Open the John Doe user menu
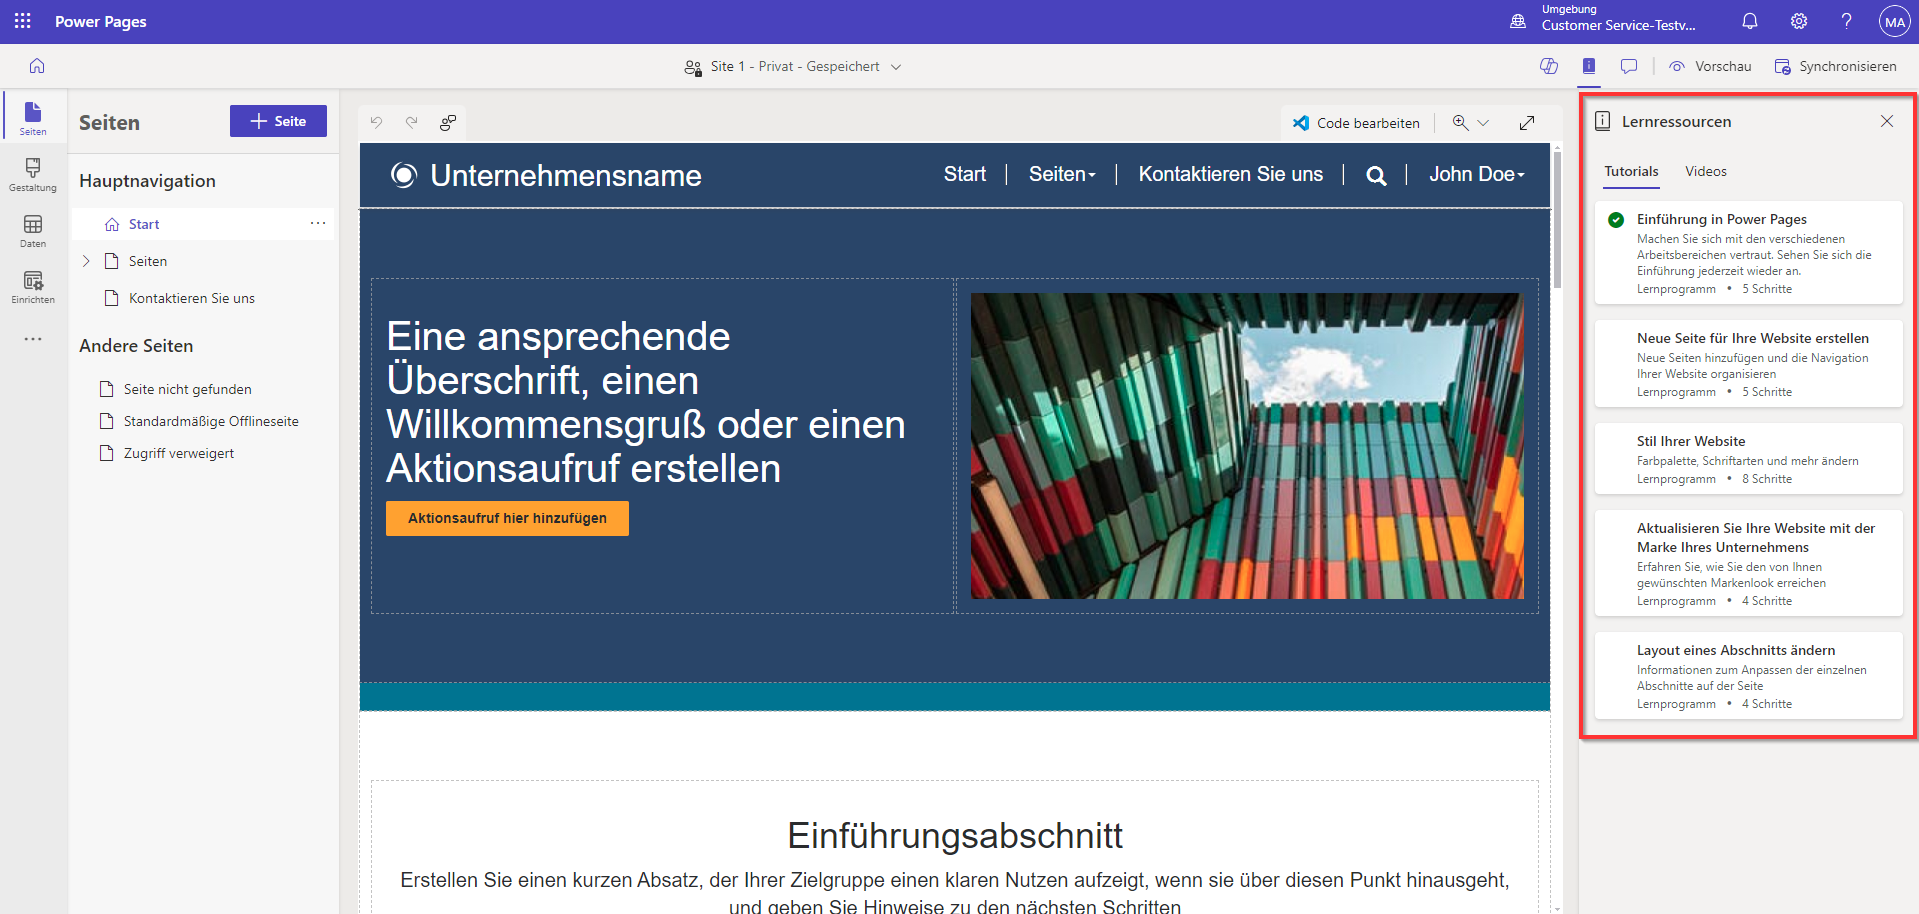This screenshot has width=1919, height=914. tap(1477, 174)
